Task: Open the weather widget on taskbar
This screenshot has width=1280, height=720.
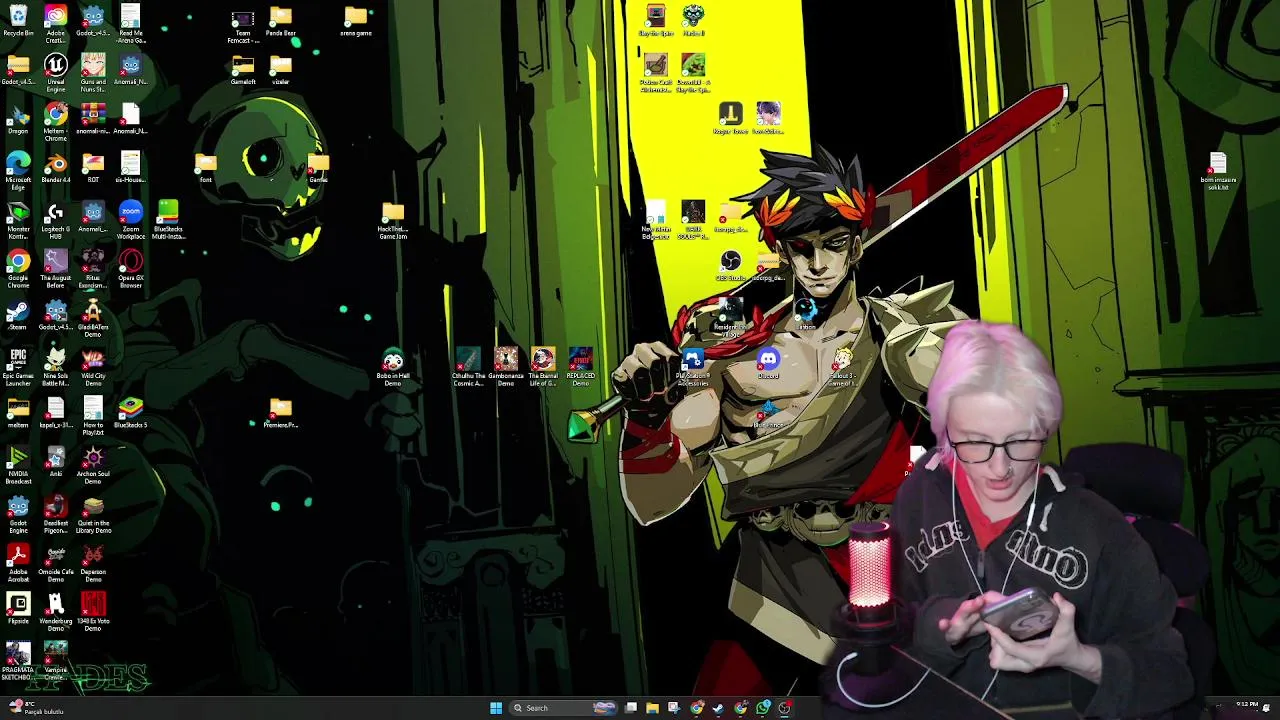Action: (36, 708)
